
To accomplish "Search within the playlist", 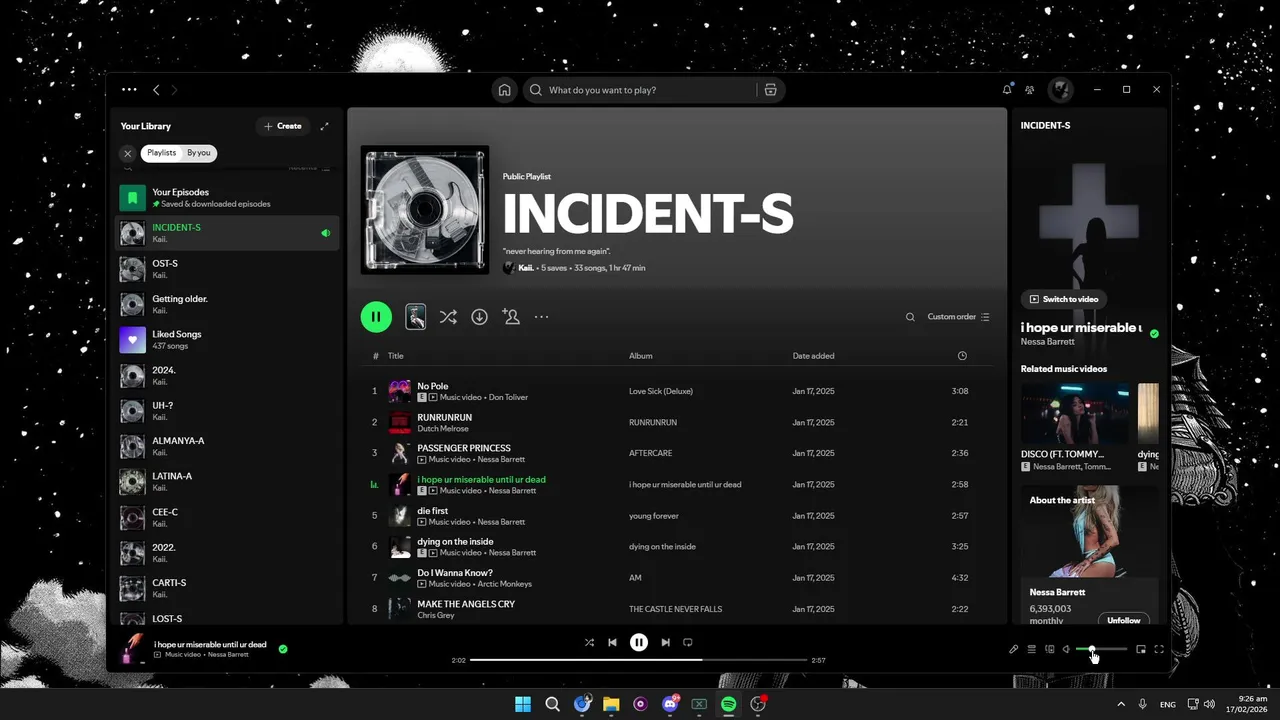I will pyautogui.click(x=910, y=317).
